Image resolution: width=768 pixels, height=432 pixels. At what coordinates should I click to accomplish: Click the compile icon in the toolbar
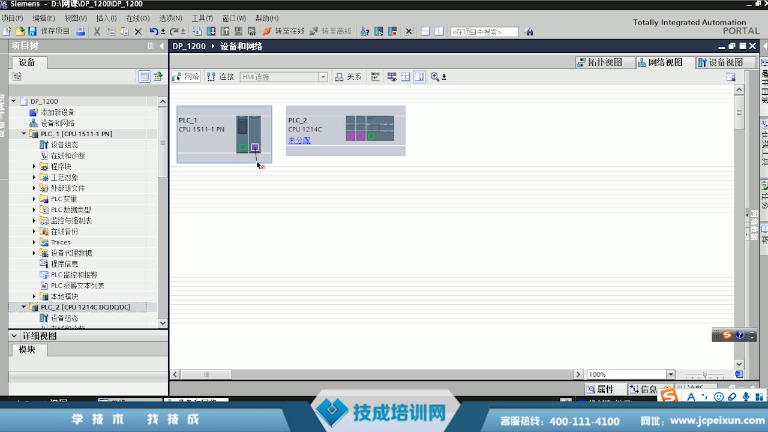point(197,31)
